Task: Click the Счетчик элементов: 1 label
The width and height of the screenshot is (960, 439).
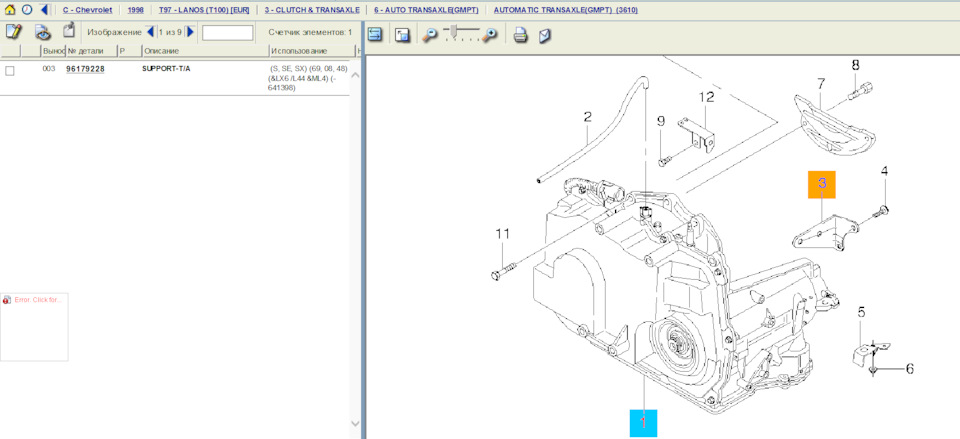Action: click(310, 32)
